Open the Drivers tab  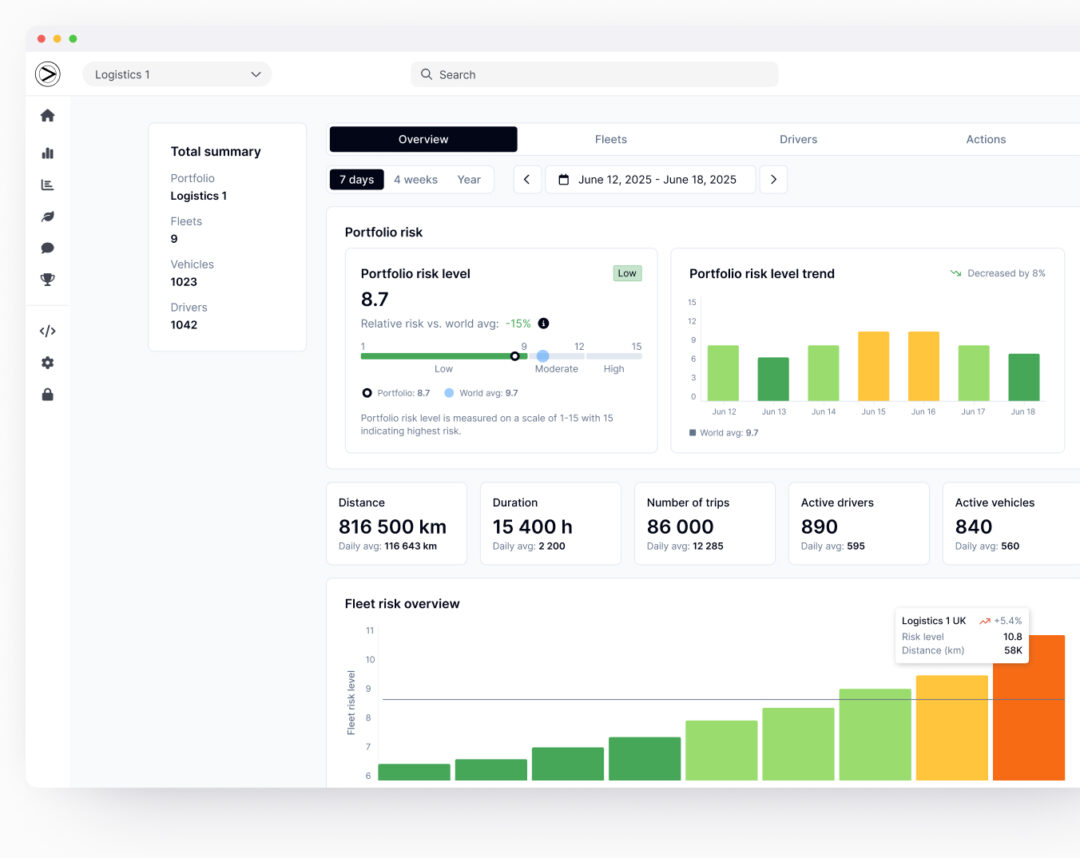tap(798, 139)
